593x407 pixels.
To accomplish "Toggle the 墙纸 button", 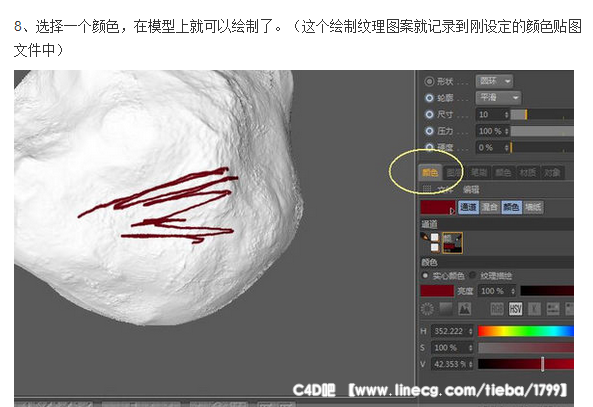I will tap(533, 207).
